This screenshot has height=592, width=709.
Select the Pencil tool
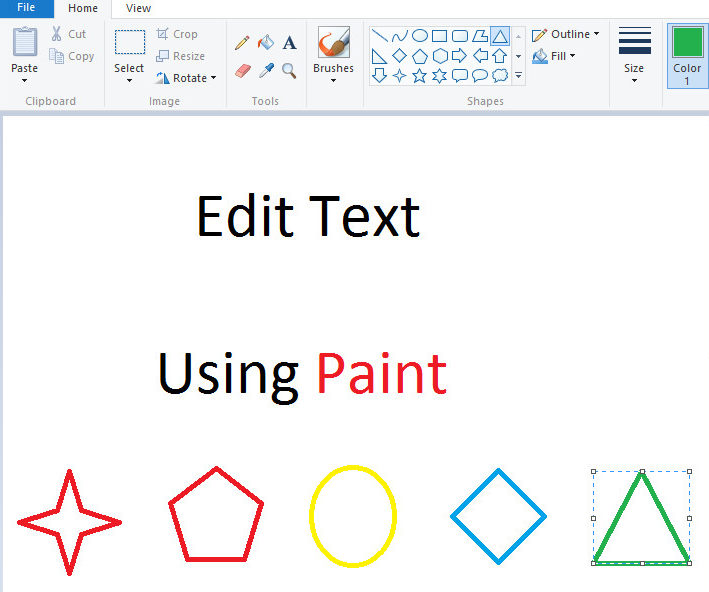[x=242, y=43]
